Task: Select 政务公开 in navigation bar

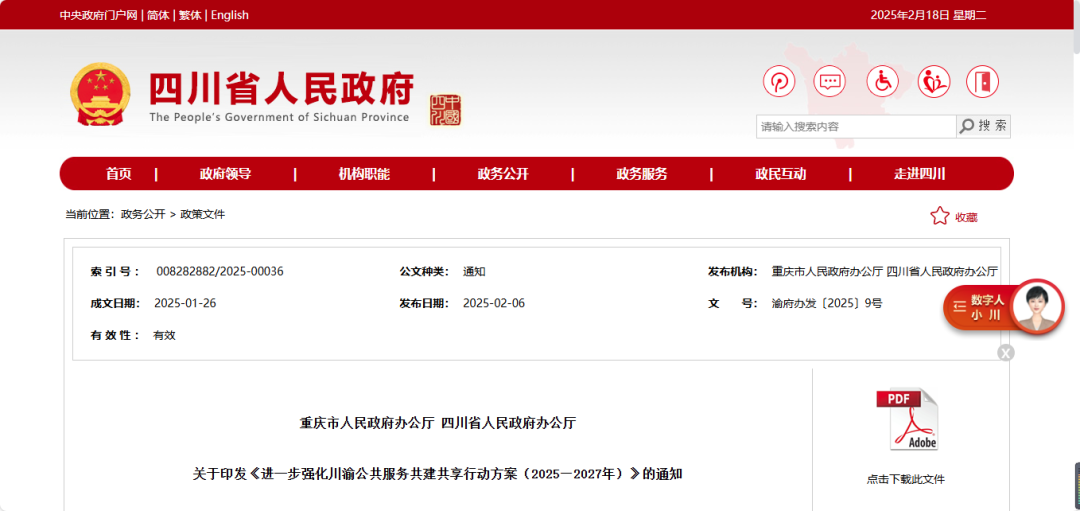Action: click(503, 174)
